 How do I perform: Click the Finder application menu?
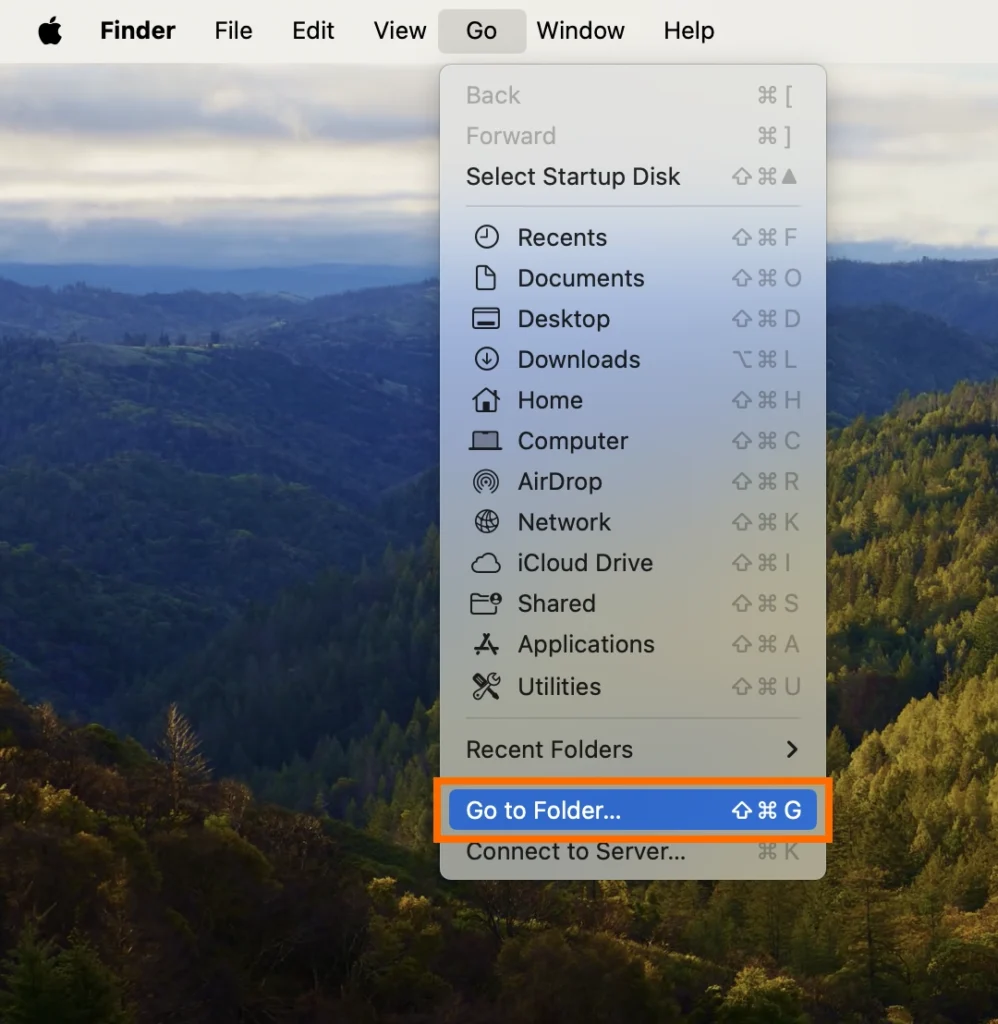pos(138,31)
